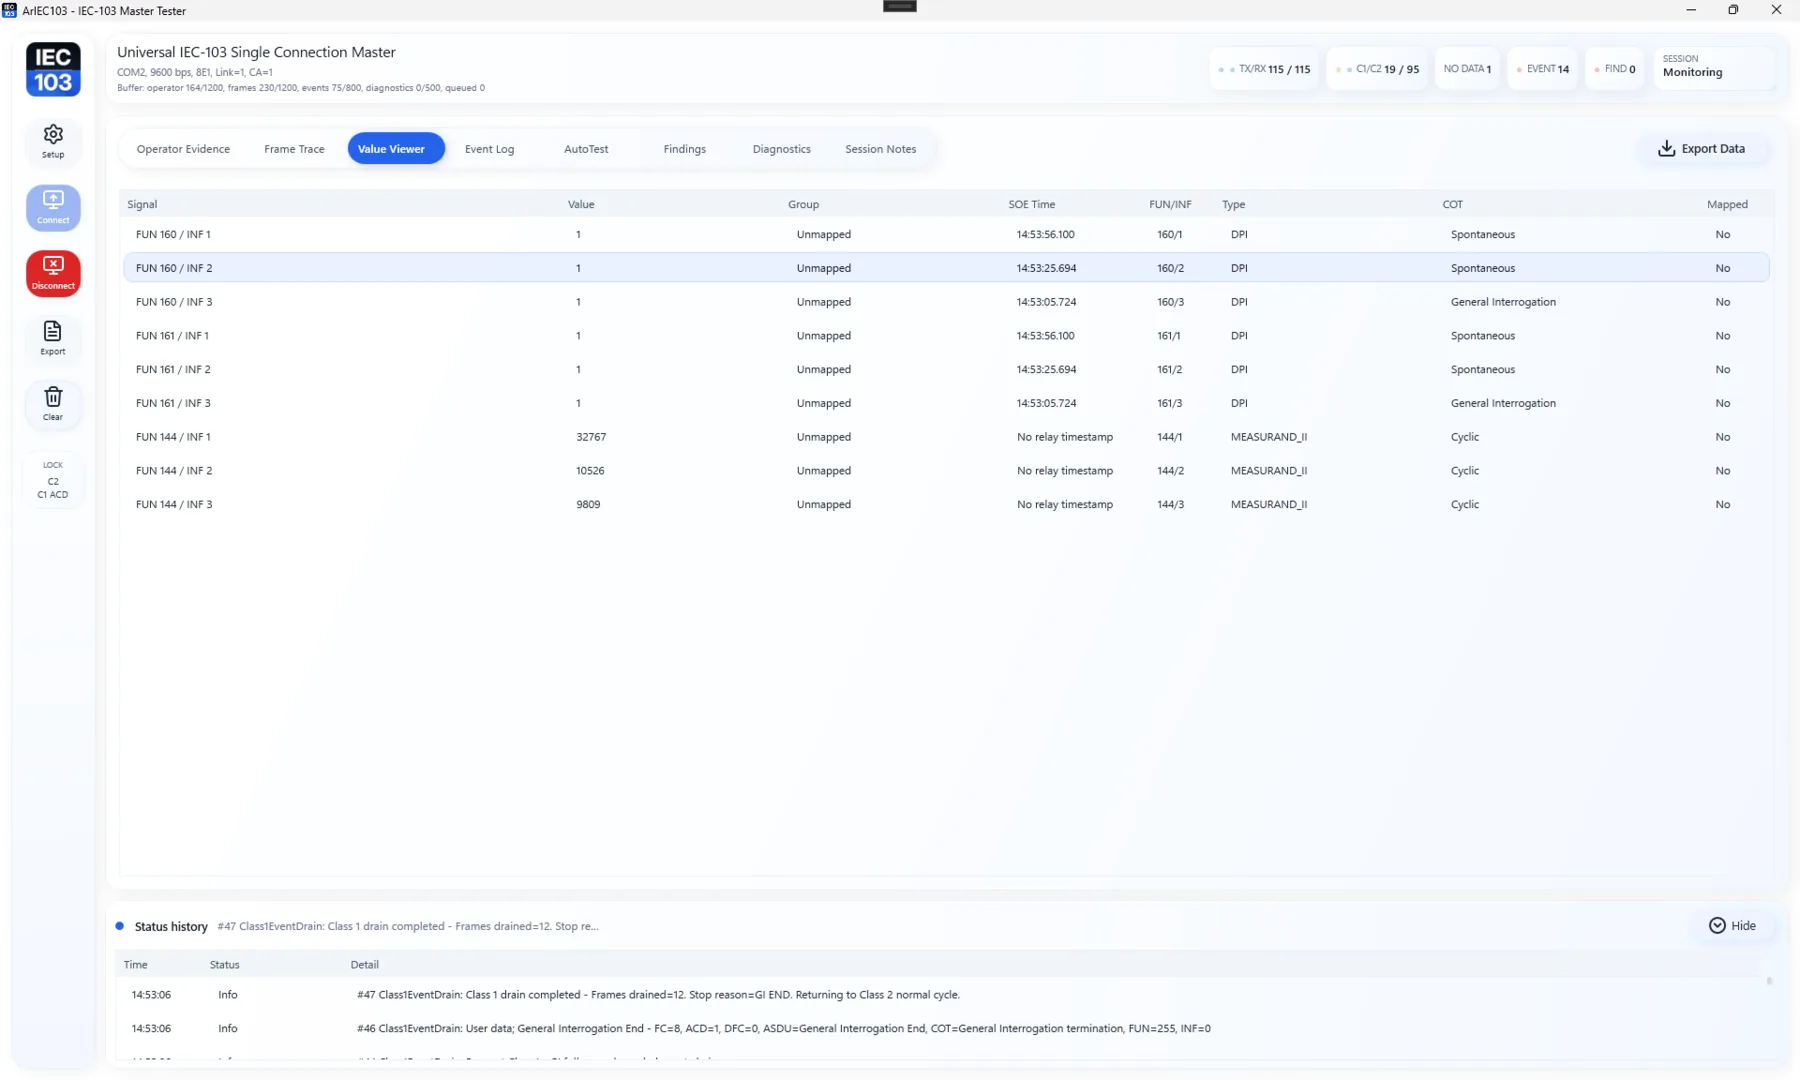Select status entry #46 General Interrogation End

coord(940,1028)
